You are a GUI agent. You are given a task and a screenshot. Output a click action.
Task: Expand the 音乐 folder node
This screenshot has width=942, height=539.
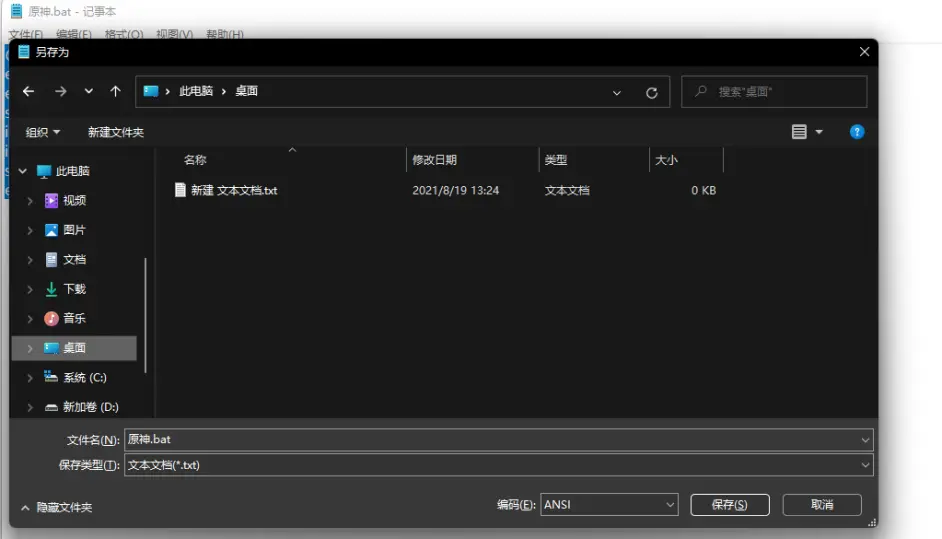(29, 318)
